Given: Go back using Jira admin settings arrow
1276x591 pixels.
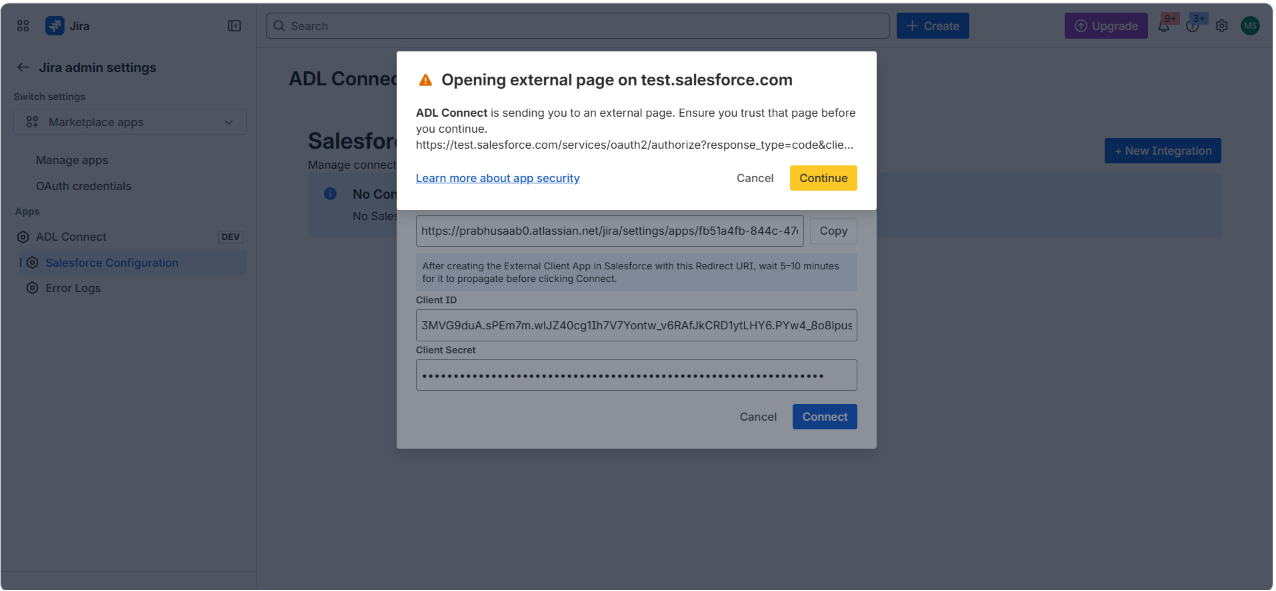Looking at the screenshot, I should tap(23, 68).
